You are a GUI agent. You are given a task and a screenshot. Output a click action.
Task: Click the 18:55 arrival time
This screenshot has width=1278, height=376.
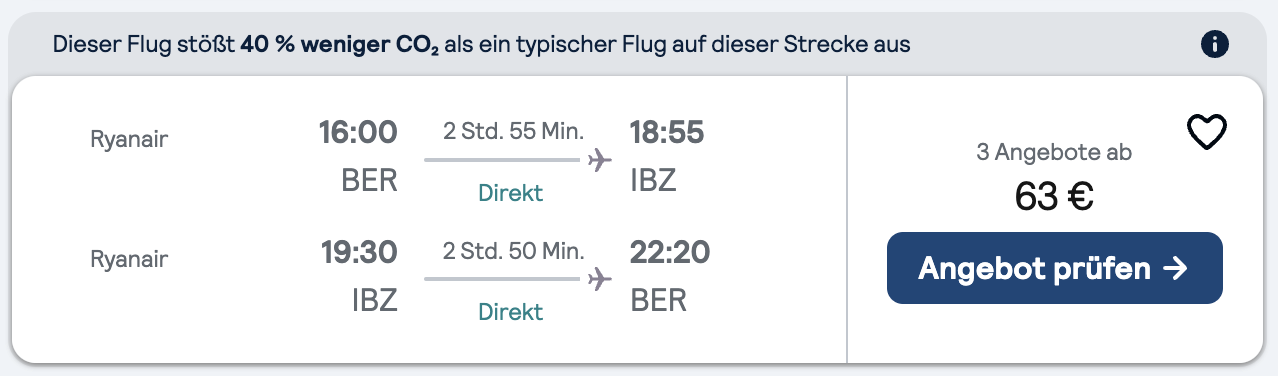pyautogui.click(x=667, y=132)
